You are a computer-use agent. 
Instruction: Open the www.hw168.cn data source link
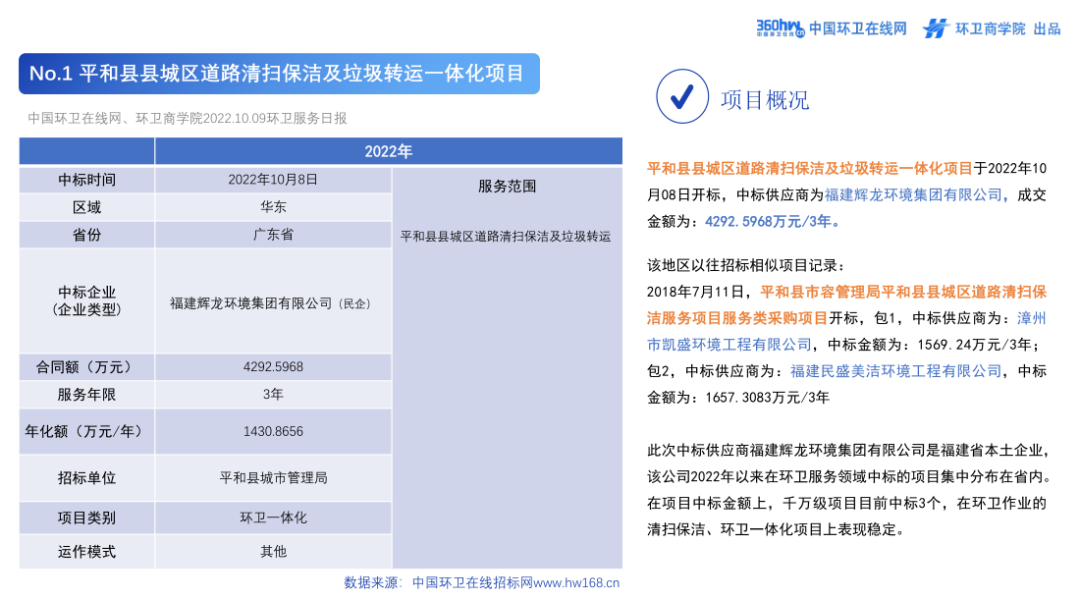(x=577, y=583)
